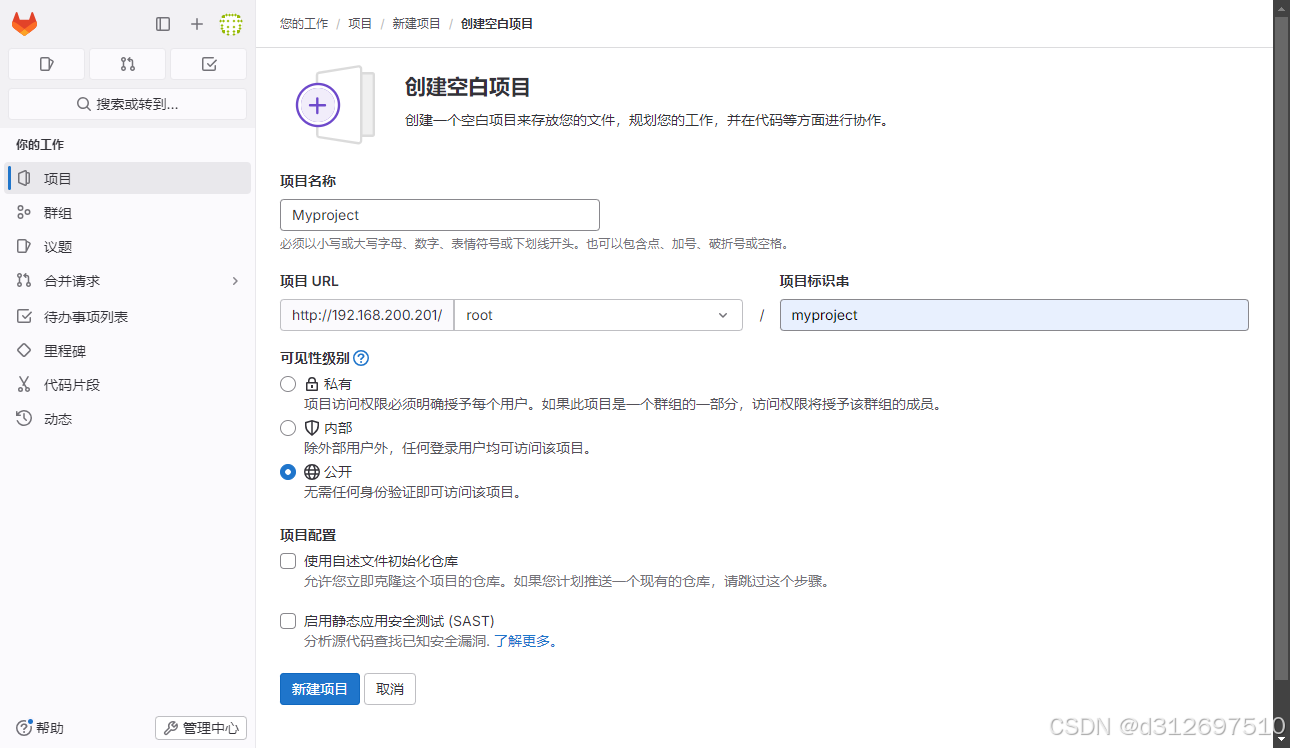Click the 项目标识串 input field
Image resolution: width=1290 pixels, height=748 pixels.
coord(1014,315)
